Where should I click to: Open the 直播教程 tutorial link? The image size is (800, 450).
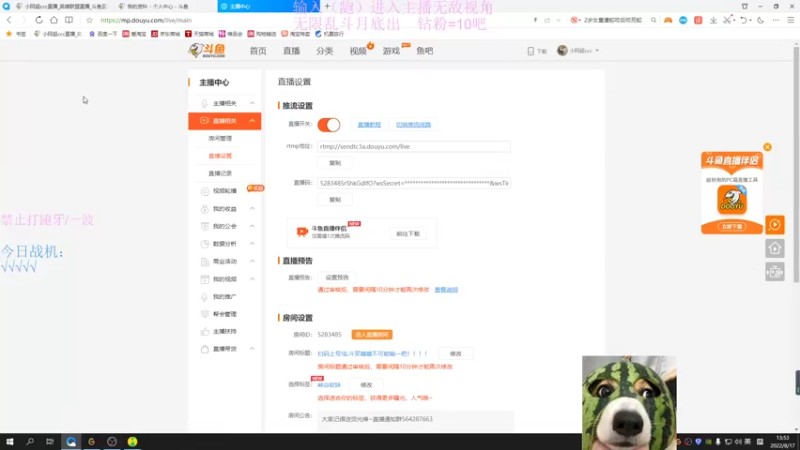click(x=369, y=124)
